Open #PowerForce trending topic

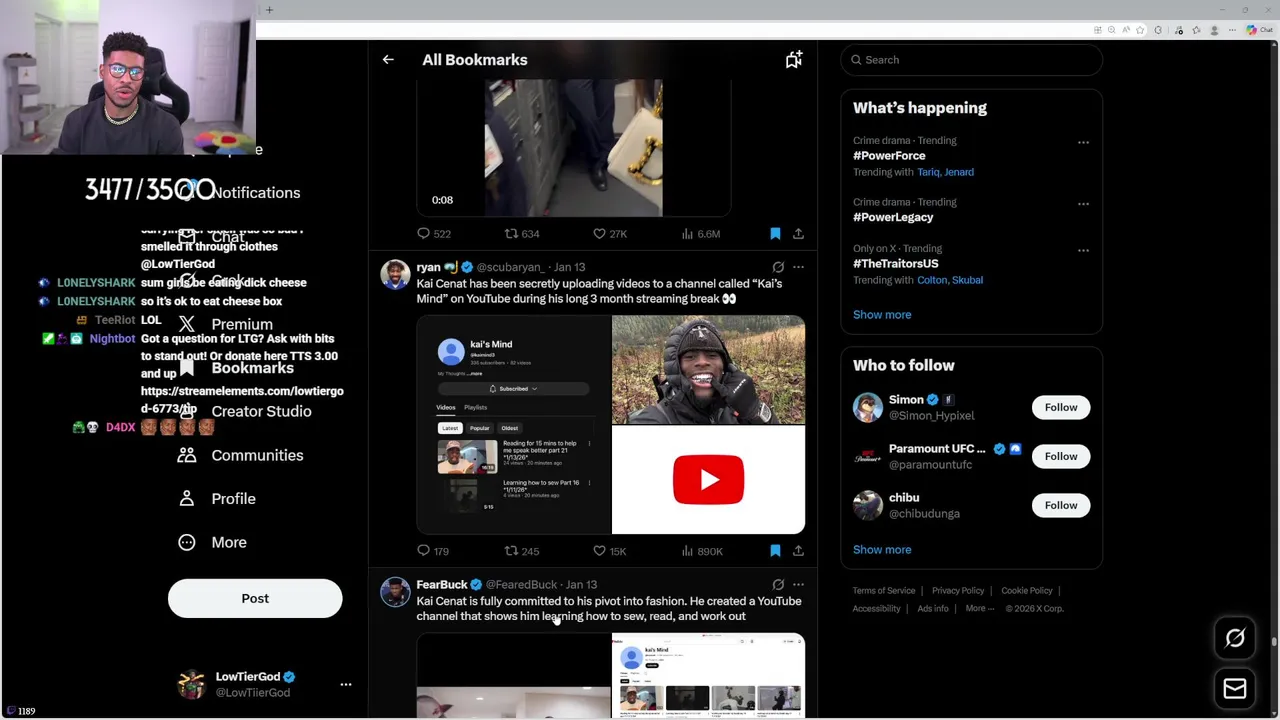(889, 156)
